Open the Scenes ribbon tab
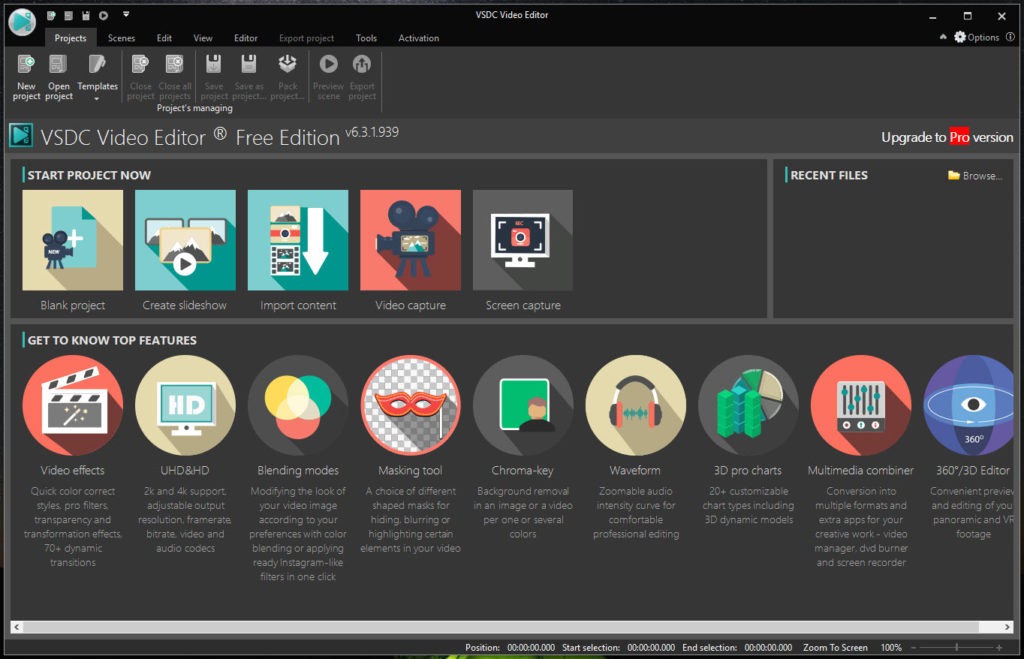 pos(121,38)
